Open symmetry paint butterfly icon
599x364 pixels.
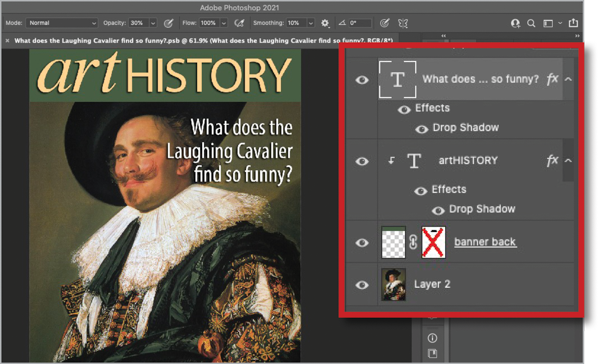403,23
